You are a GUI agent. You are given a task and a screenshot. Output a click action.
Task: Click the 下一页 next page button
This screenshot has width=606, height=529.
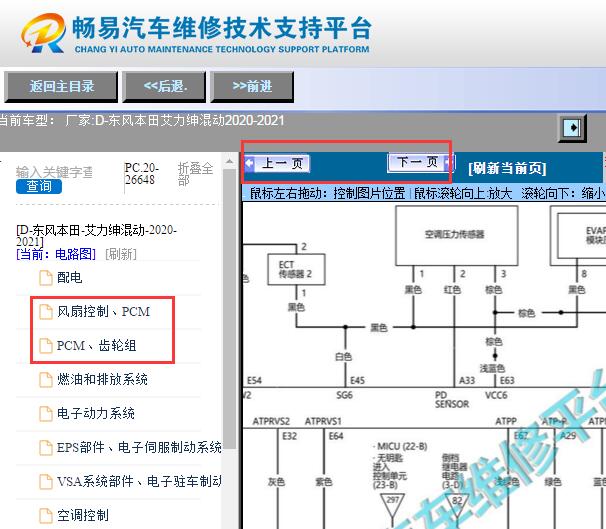tap(421, 162)
